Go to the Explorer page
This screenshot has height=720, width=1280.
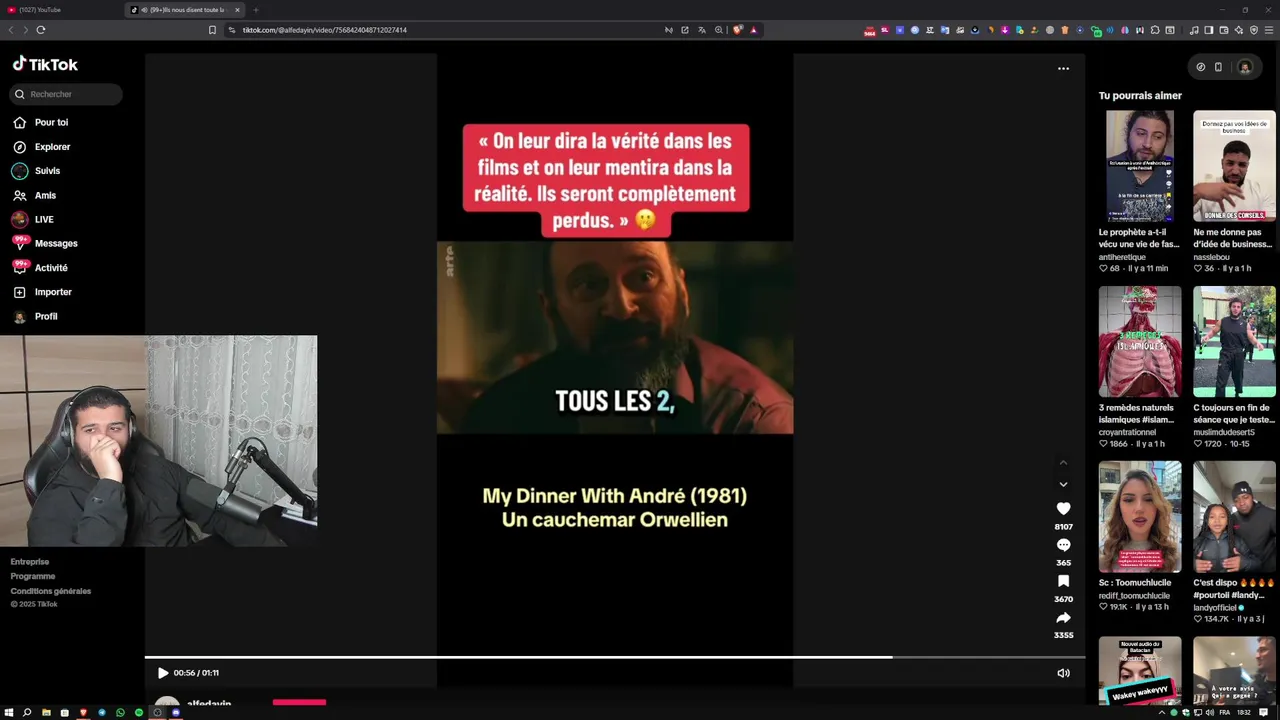pos(41,147)
